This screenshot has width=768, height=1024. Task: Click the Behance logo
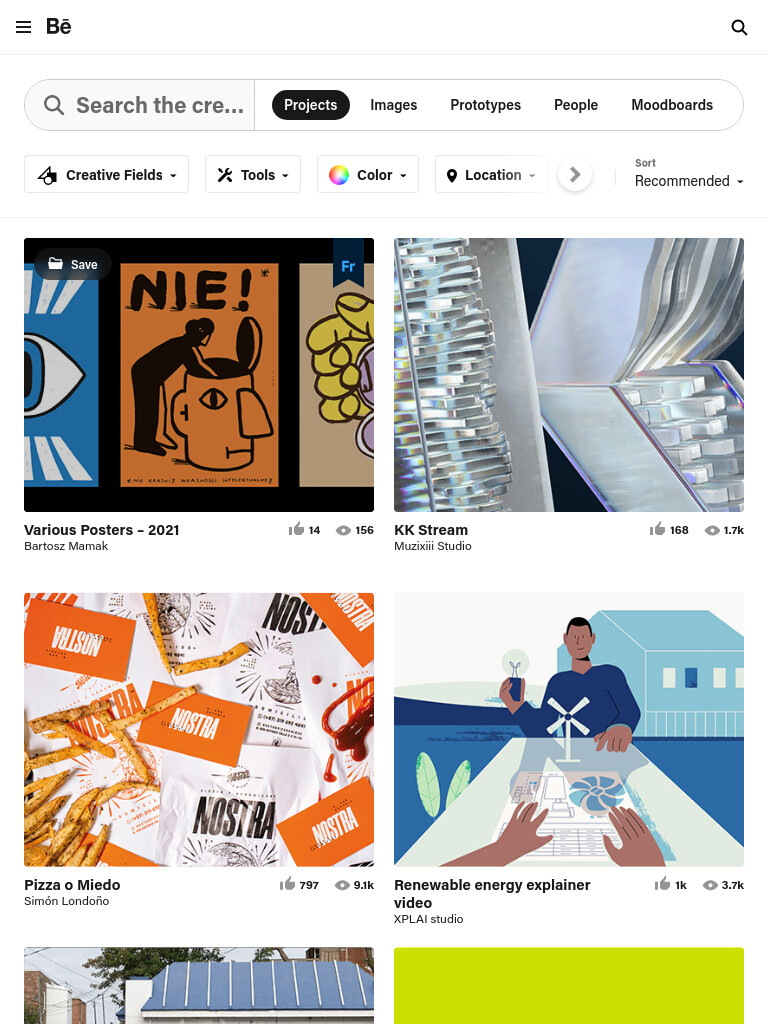tap(59, 27)
